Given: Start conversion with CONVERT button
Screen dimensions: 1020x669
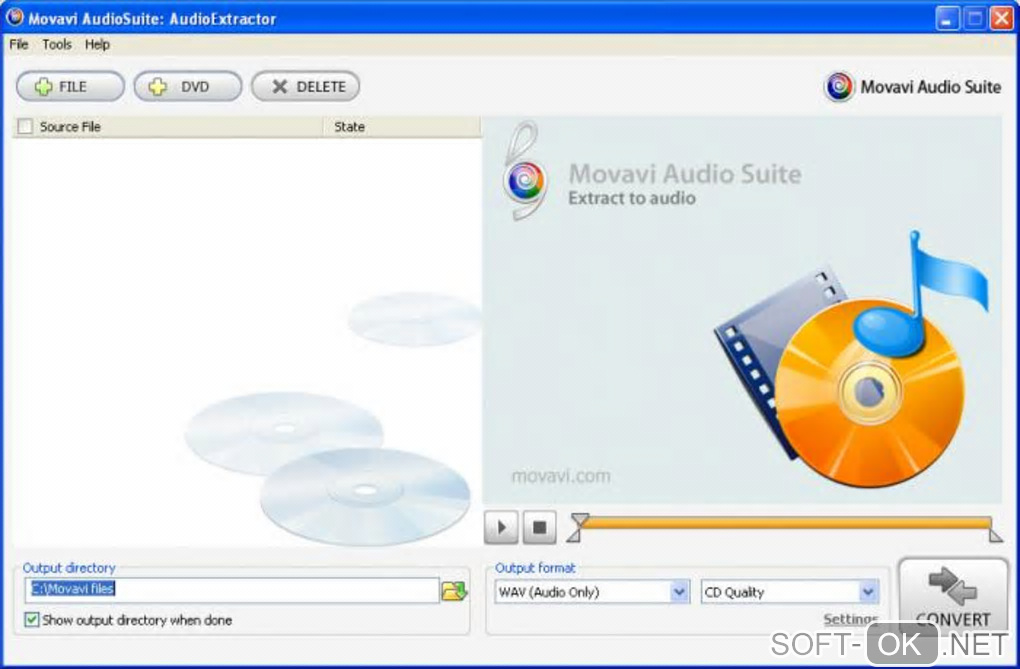Looking at the screenshot, I should coord(953,595).
